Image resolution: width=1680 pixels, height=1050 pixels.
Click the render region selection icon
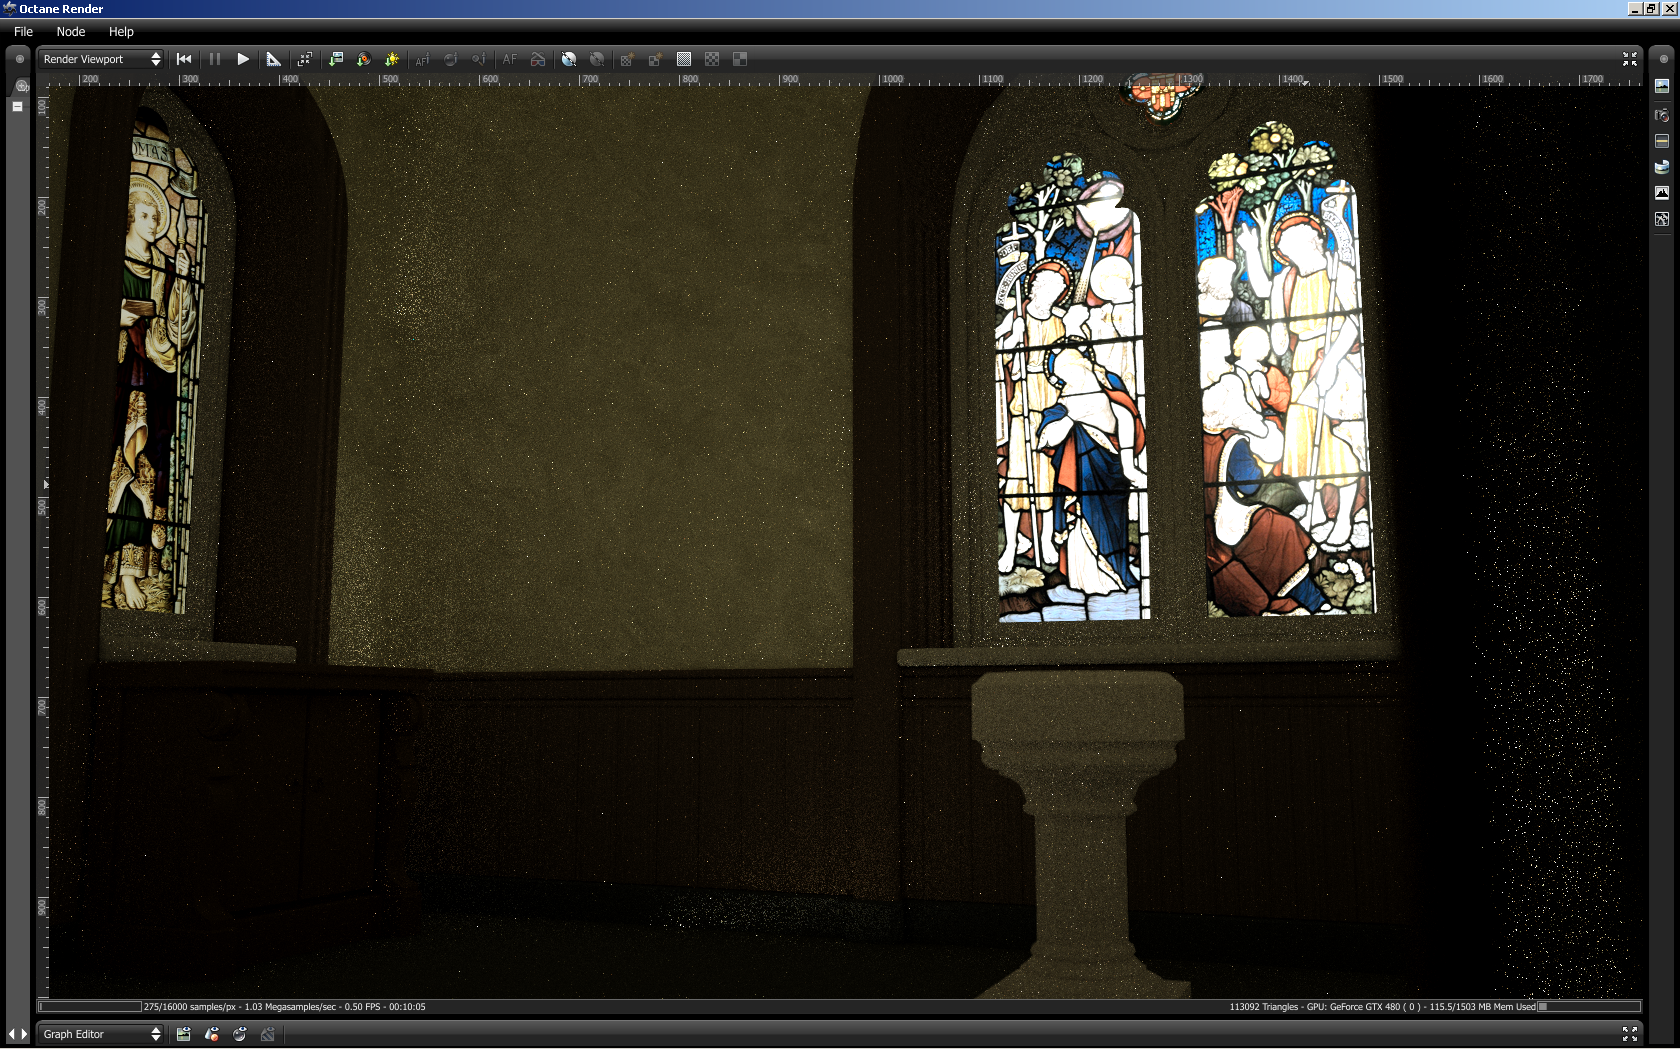[304, 59]
